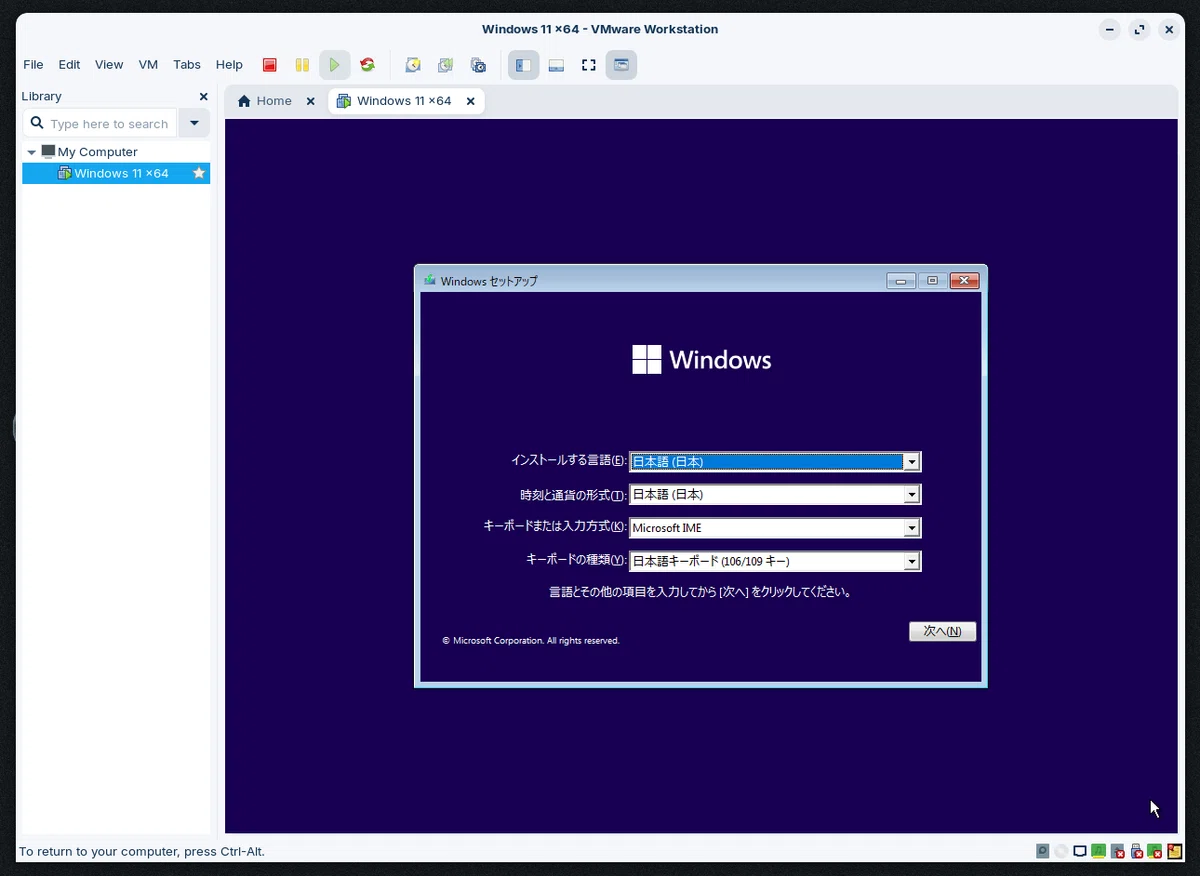Click the 言語とその他の項目 instruction text
1200x876 pixels.
click(700, 592)
